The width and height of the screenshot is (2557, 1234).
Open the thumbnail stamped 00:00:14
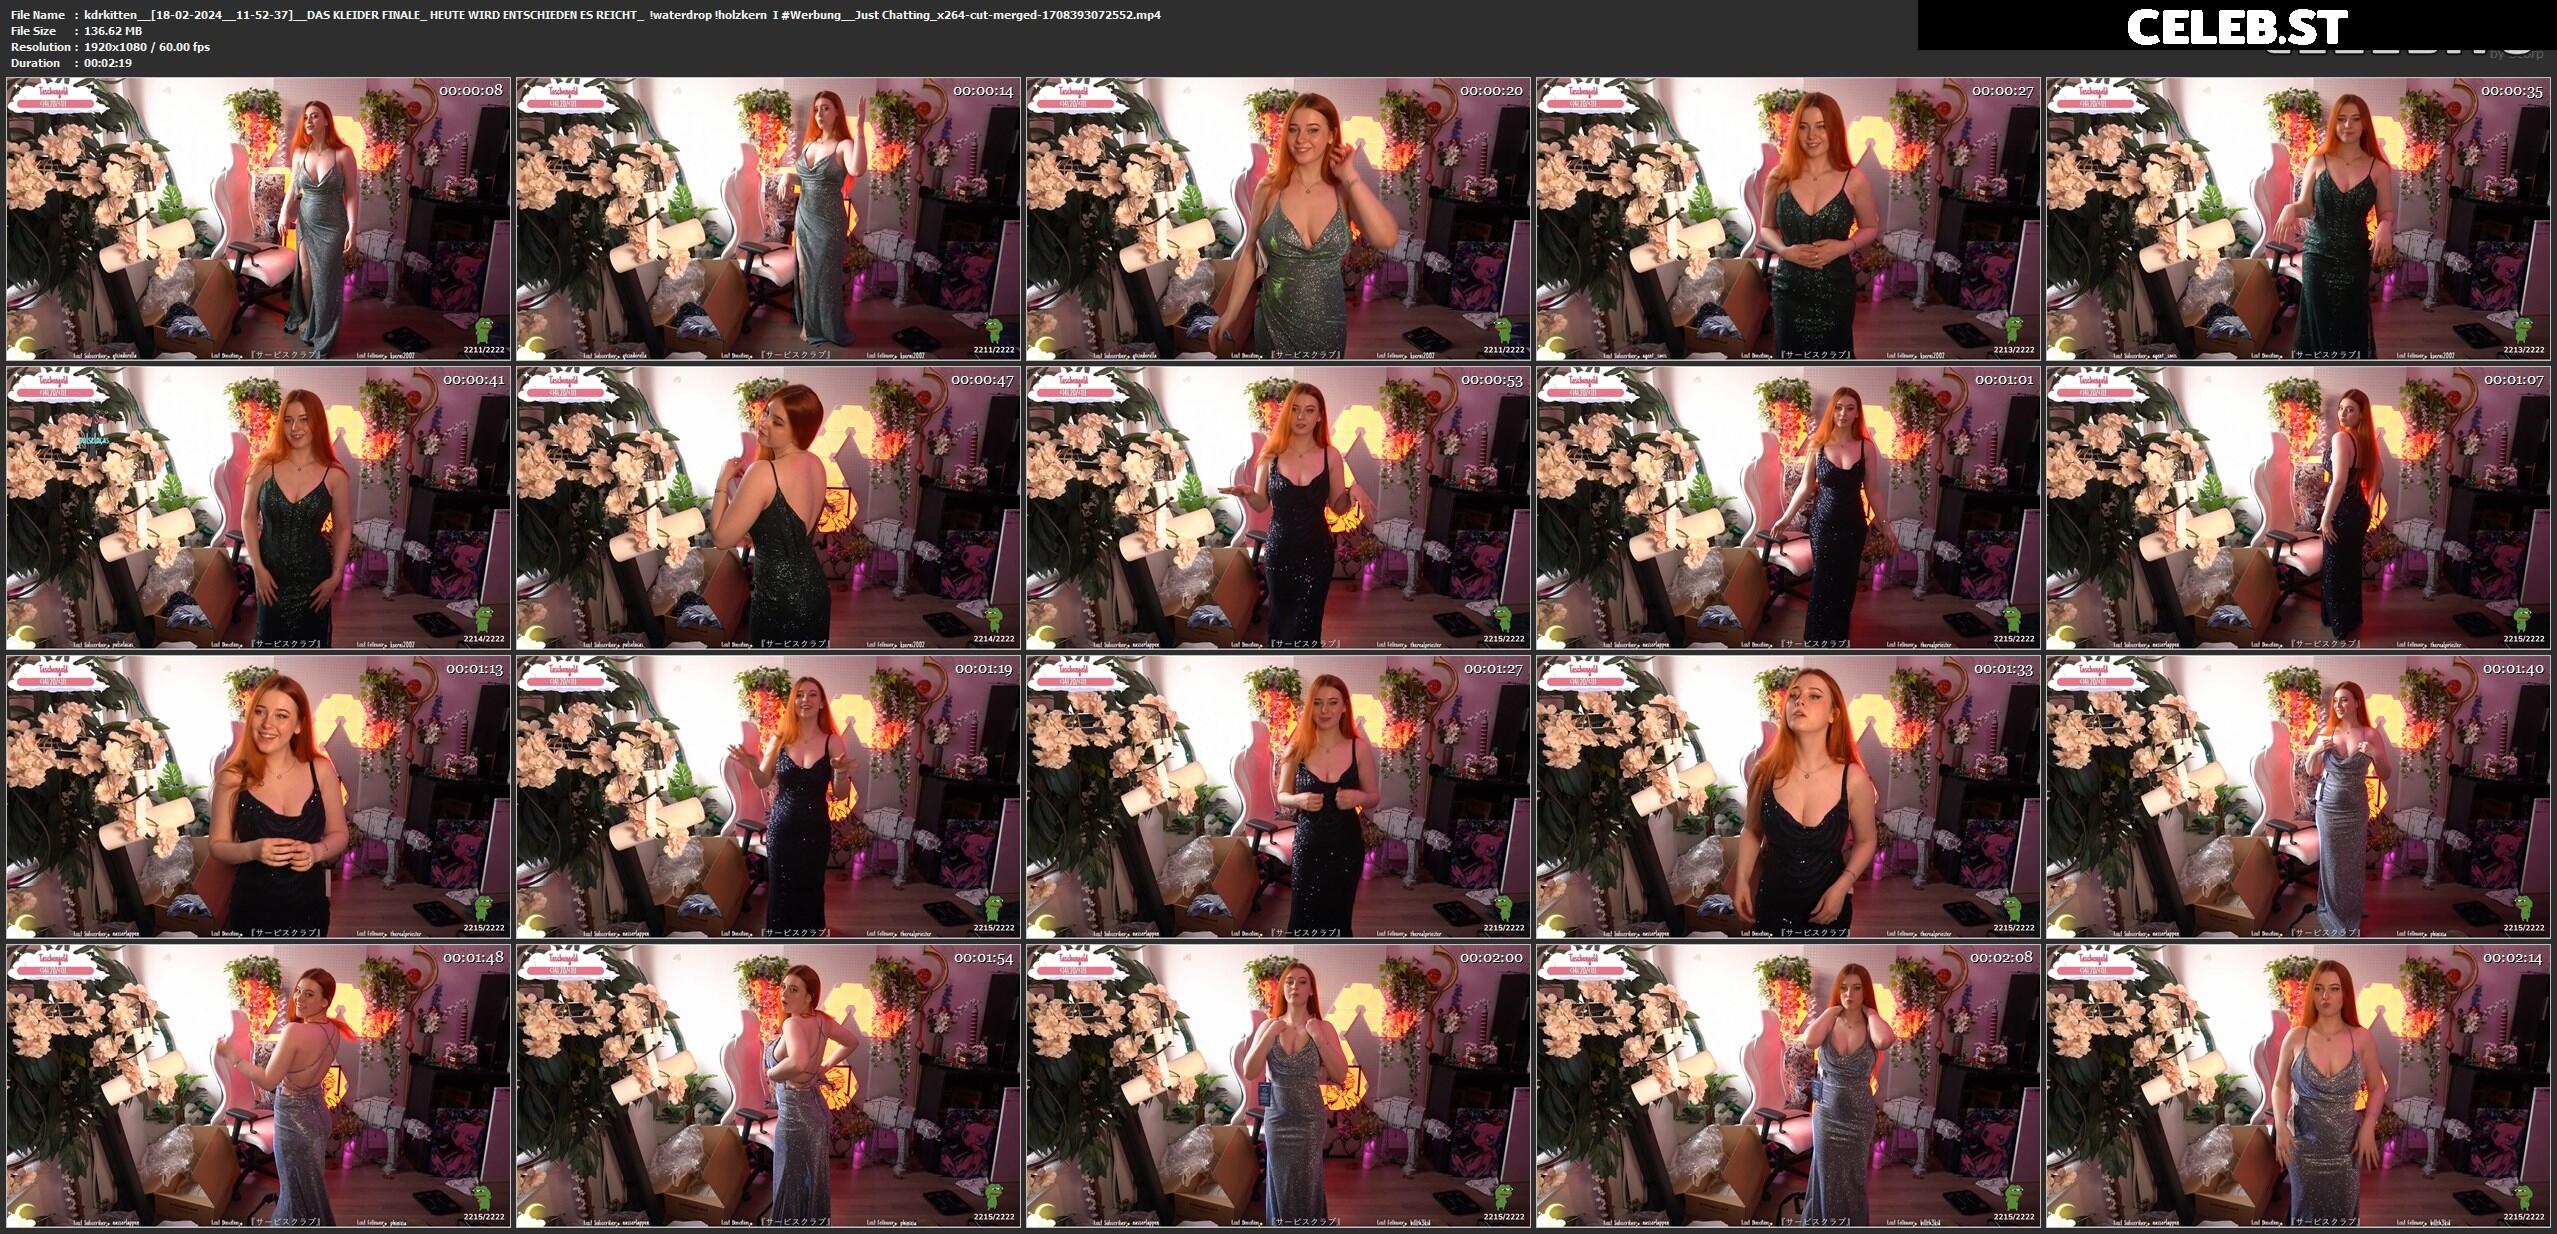[768, 219]
